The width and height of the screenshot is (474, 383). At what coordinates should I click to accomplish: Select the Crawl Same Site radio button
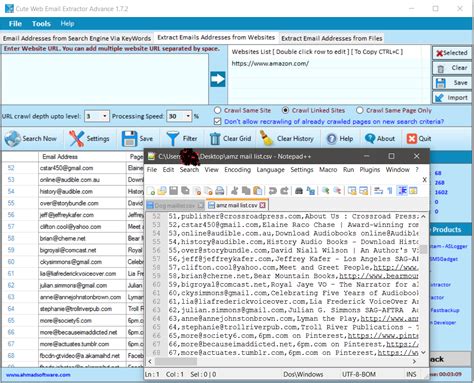coord(217,110)
